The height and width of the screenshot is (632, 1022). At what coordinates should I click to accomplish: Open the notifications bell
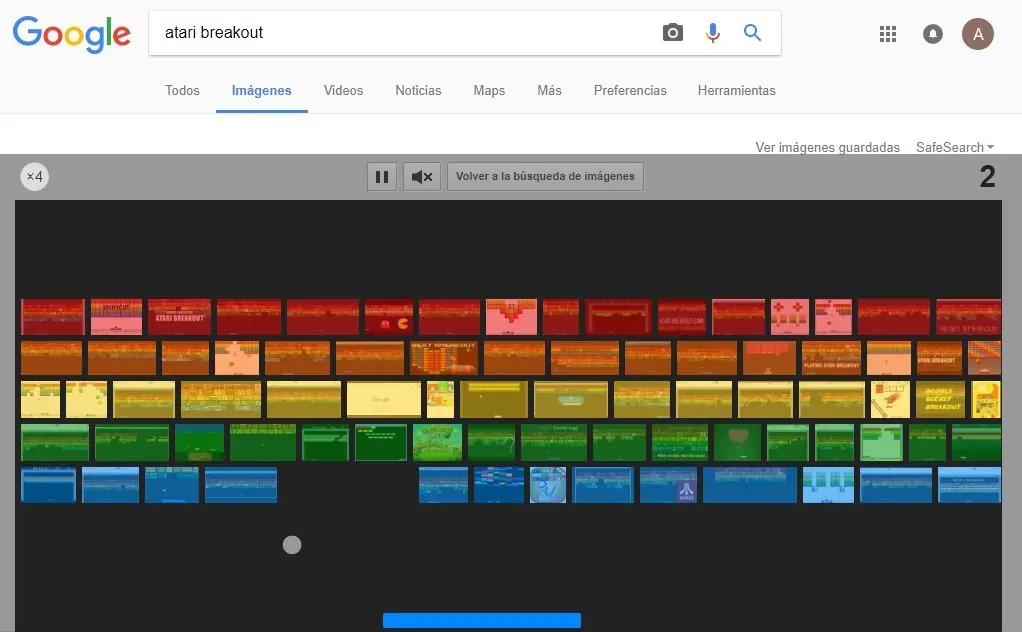932,34
